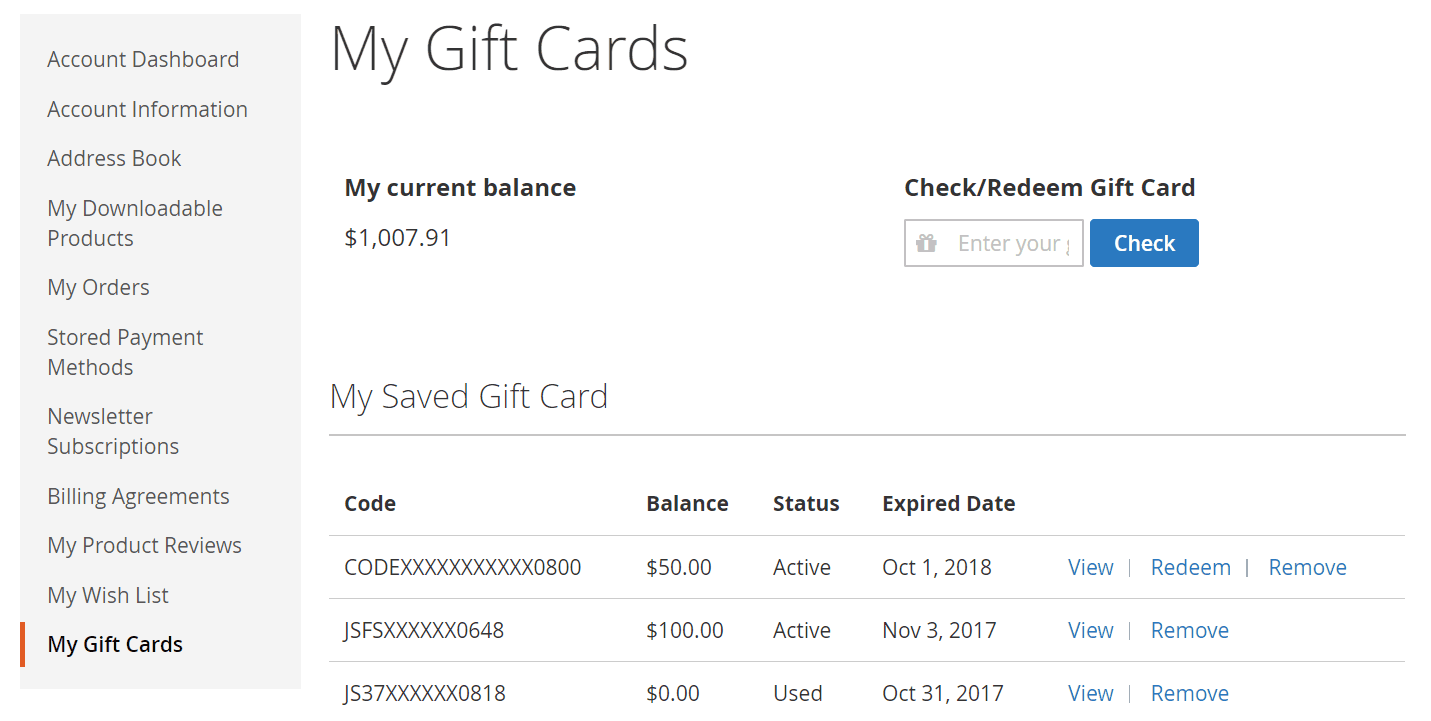Open My Downloadable Products section
This screenshot has width=1431, height=721.
click(x=135, y=223)
